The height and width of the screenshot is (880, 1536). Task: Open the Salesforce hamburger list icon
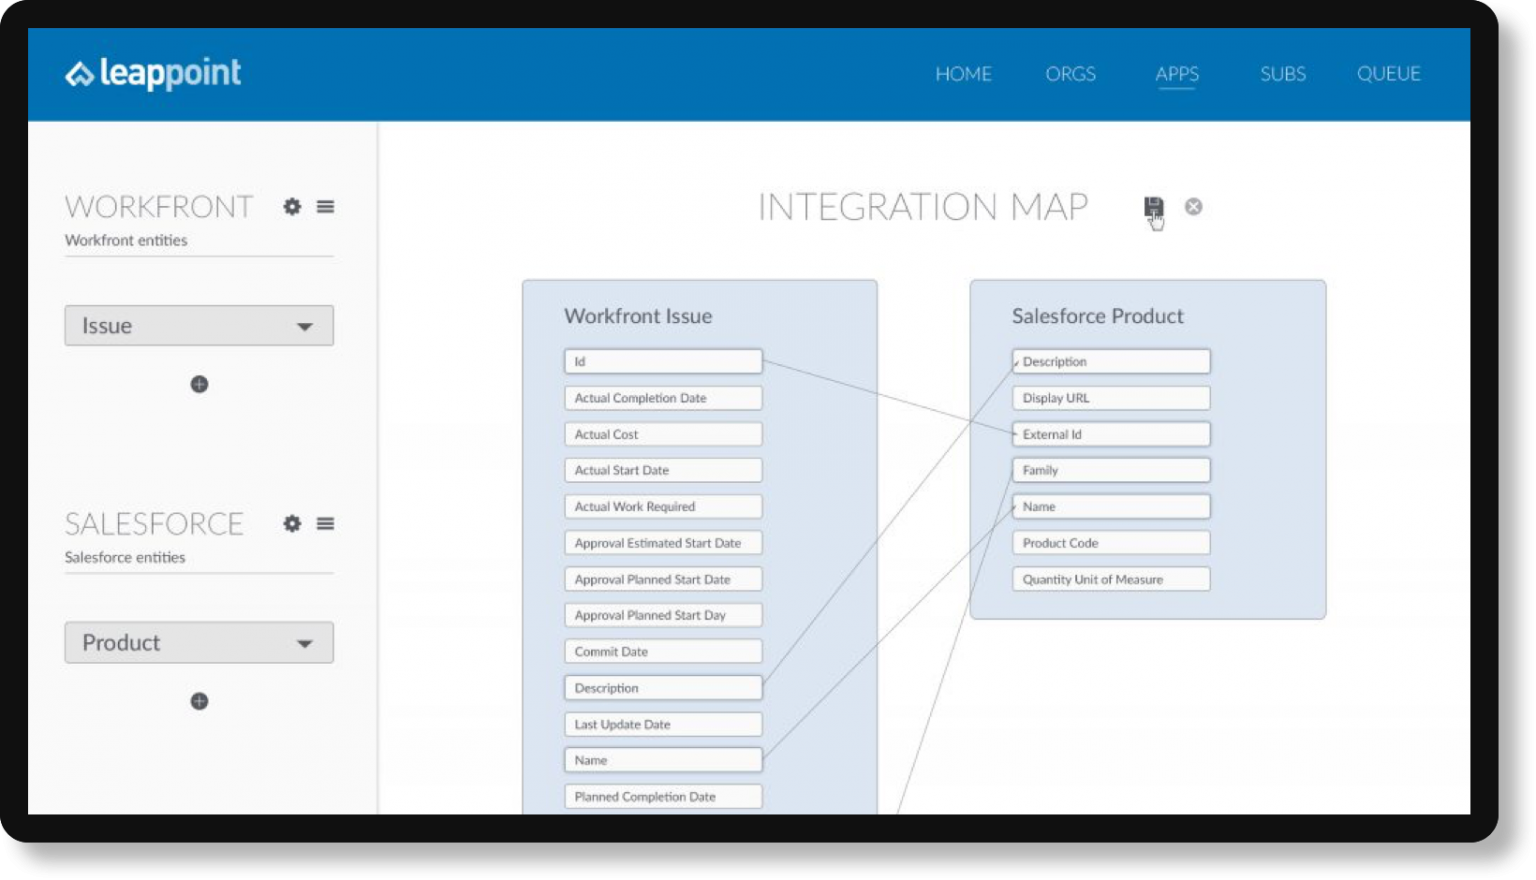coord(325,524)
